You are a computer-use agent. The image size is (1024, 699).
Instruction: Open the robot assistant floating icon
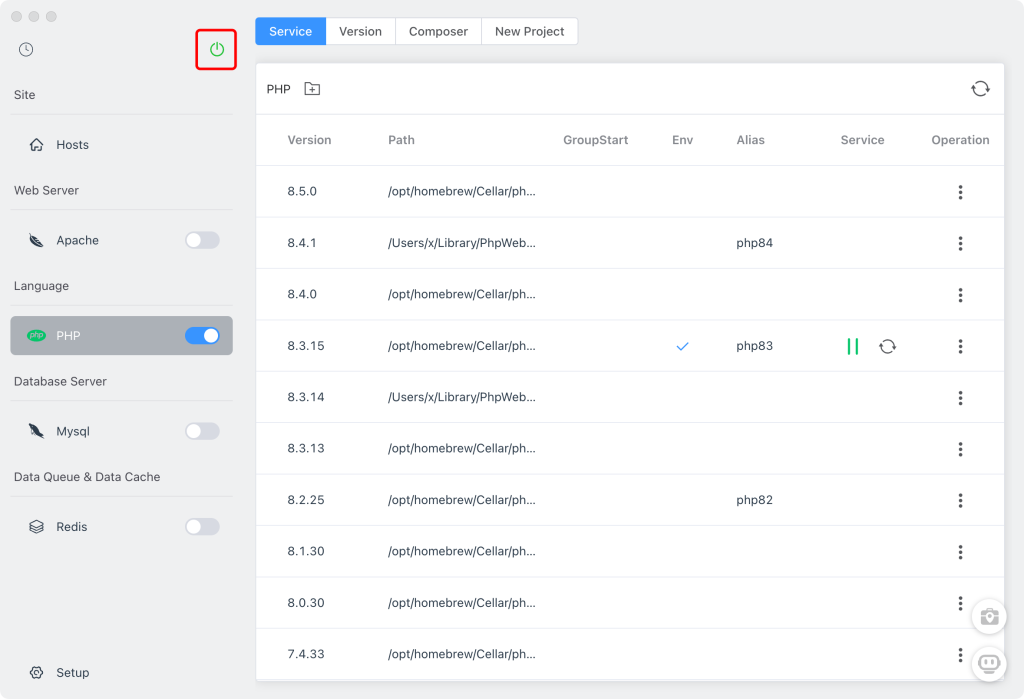(x=989, y=662)
